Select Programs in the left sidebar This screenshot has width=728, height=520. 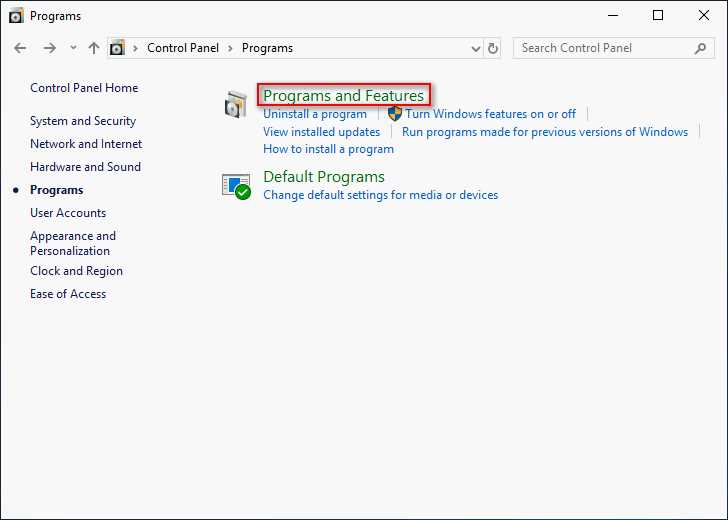(x=57, y=190)
